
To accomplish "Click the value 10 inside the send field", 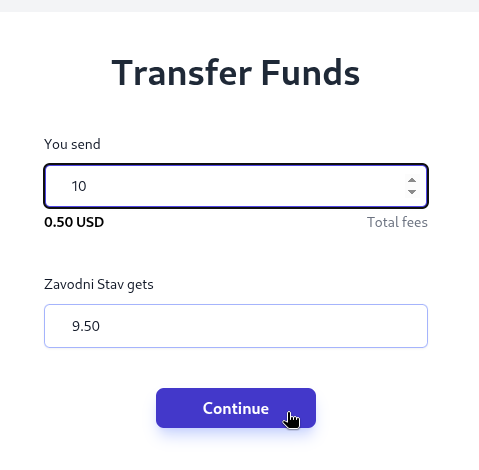I will tap(79, 186).
